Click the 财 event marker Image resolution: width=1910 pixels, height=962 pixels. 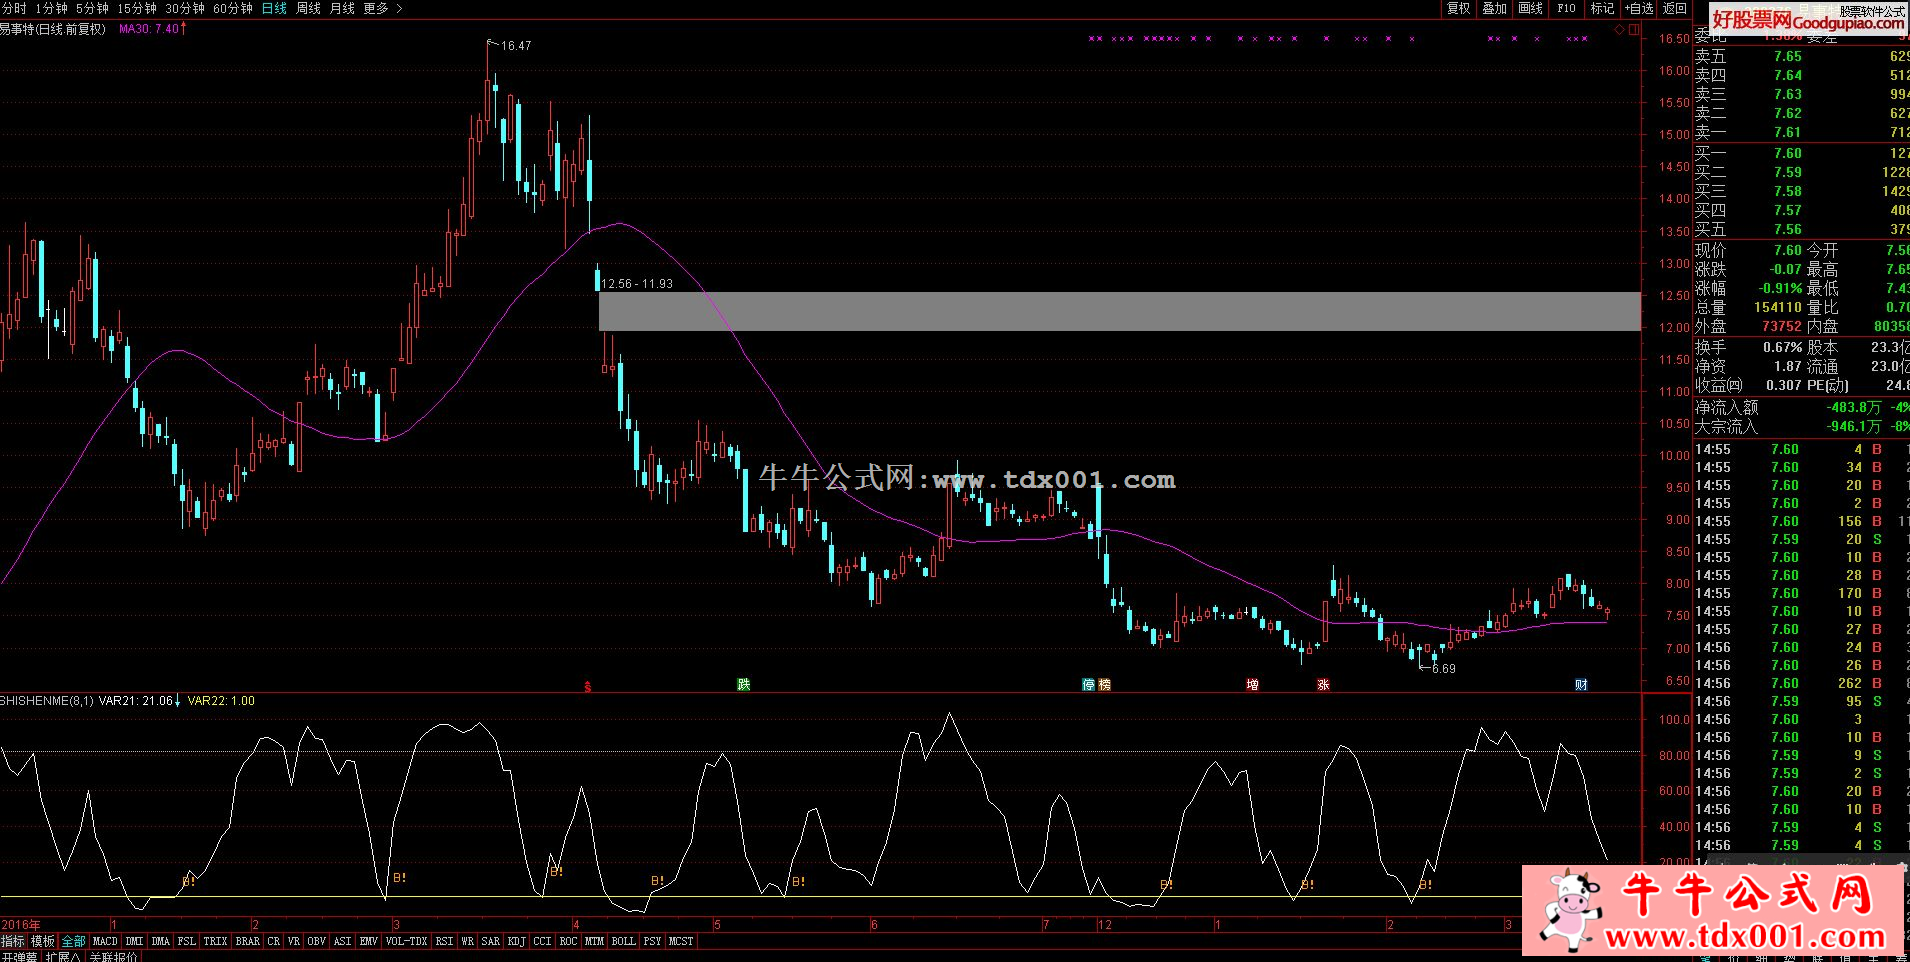pos(1581,685)
